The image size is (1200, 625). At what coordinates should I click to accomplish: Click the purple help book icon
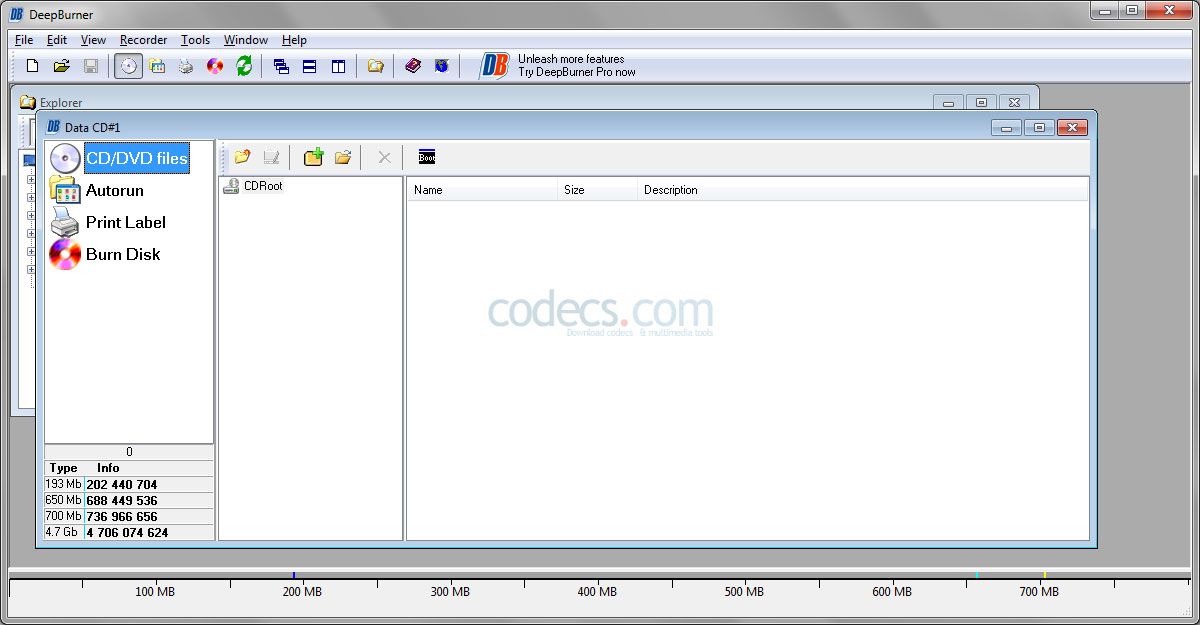(x=413, y=66)
